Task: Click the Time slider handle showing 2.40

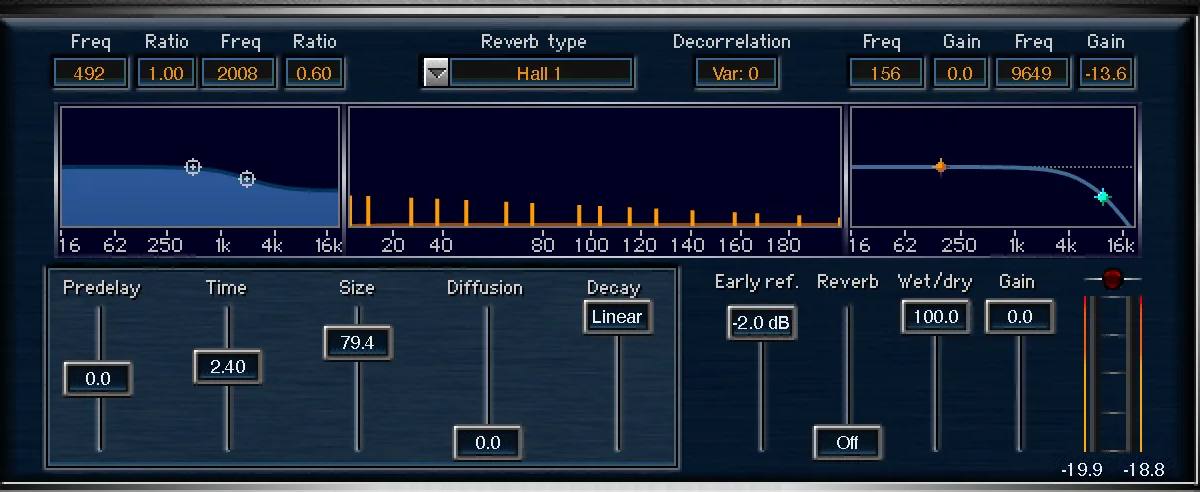Action: pyautogui.click(x=228, y=367)
